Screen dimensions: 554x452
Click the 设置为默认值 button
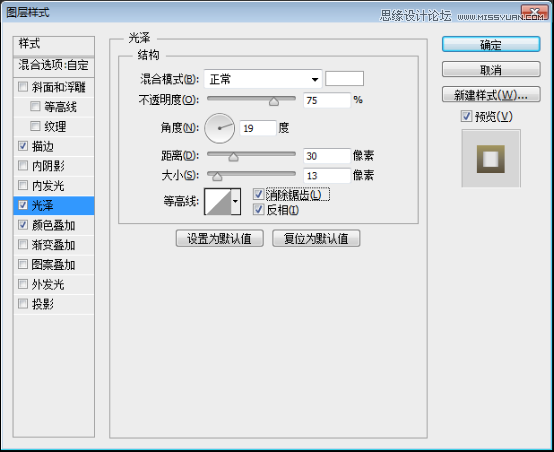tap(220, 239)
